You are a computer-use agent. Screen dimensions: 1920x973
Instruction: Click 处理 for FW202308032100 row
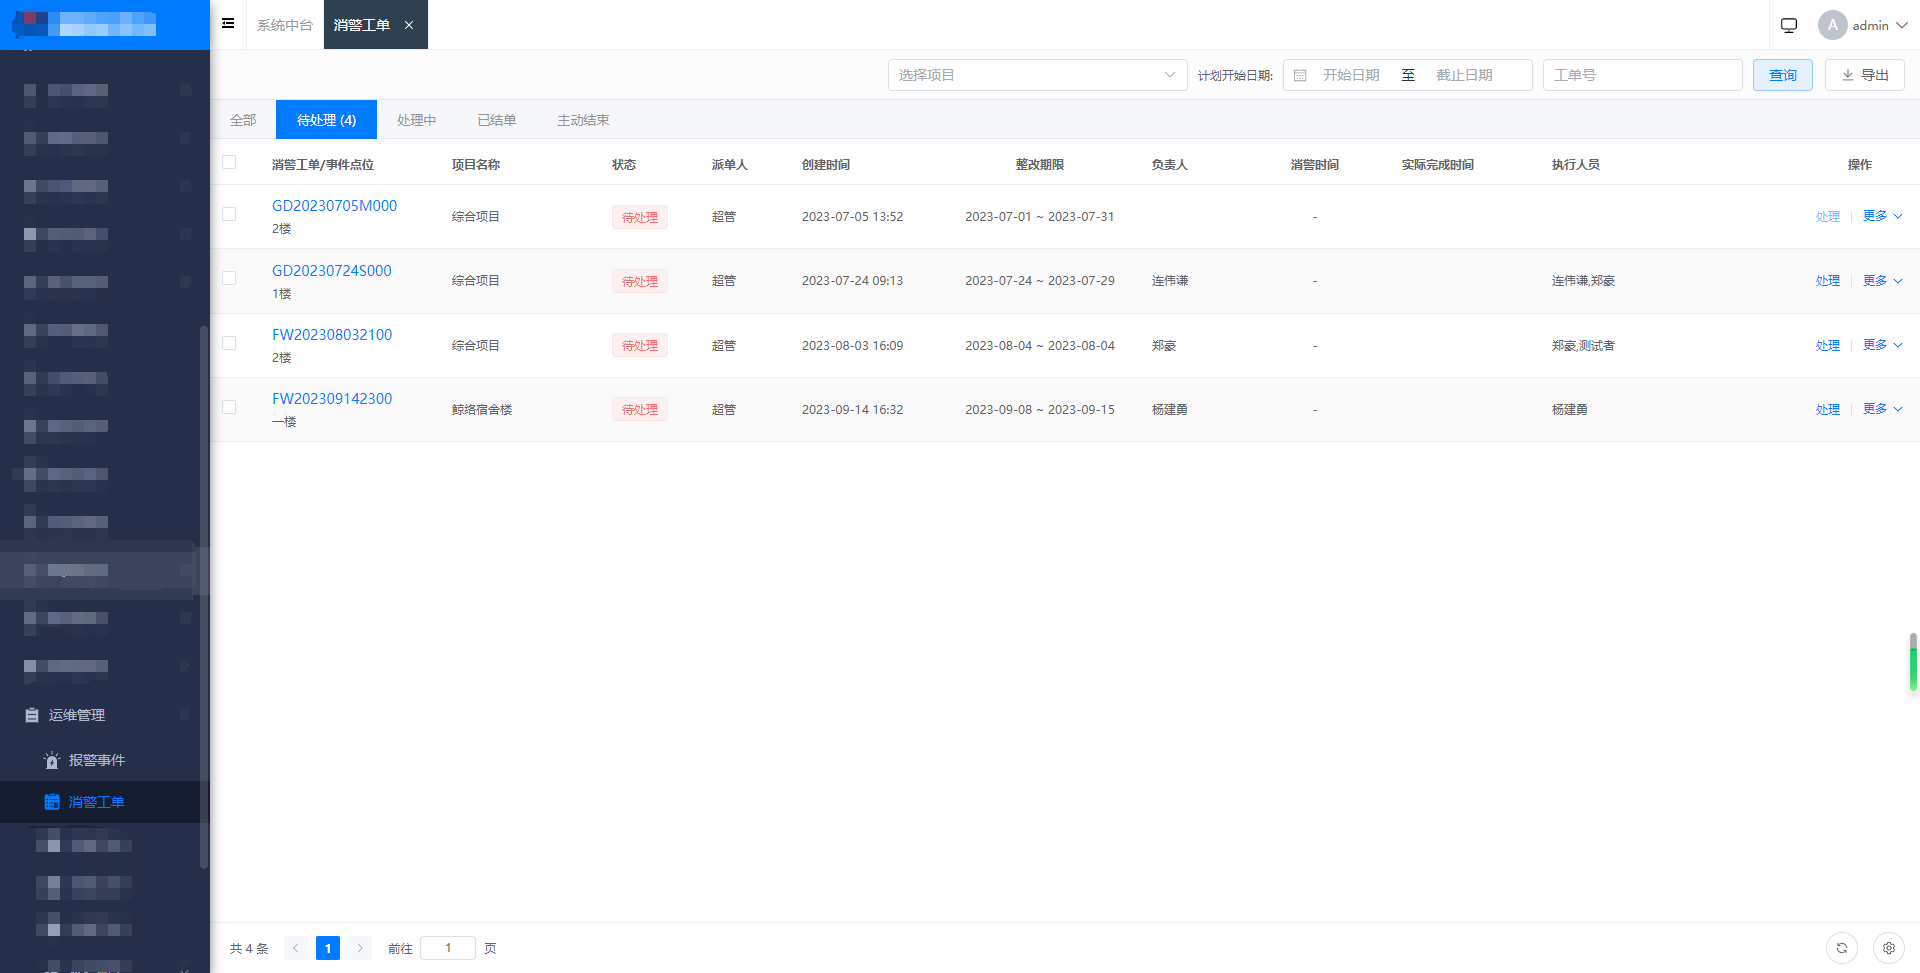[x=1828, y=346]
